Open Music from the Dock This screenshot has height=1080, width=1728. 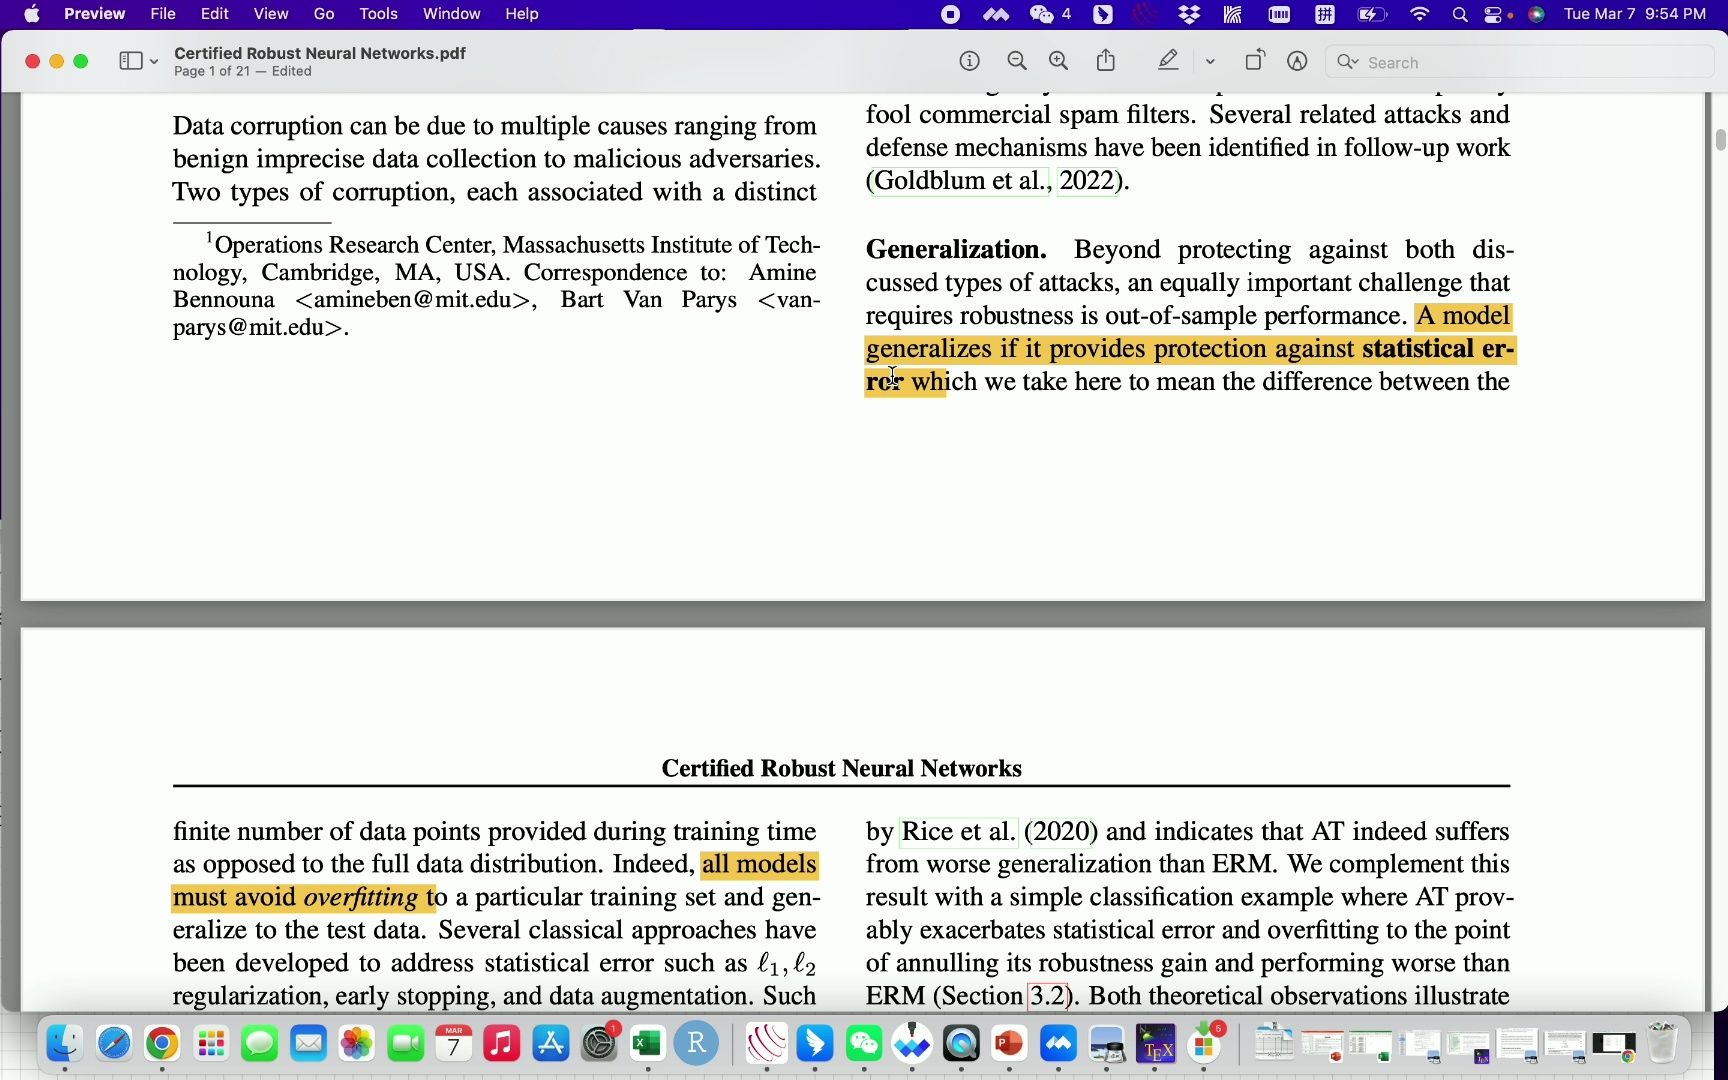(502, 1044)
